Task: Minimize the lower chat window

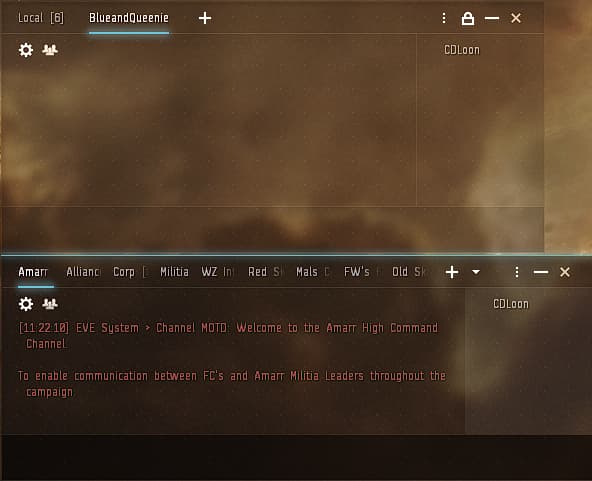Action: point(541,272)
